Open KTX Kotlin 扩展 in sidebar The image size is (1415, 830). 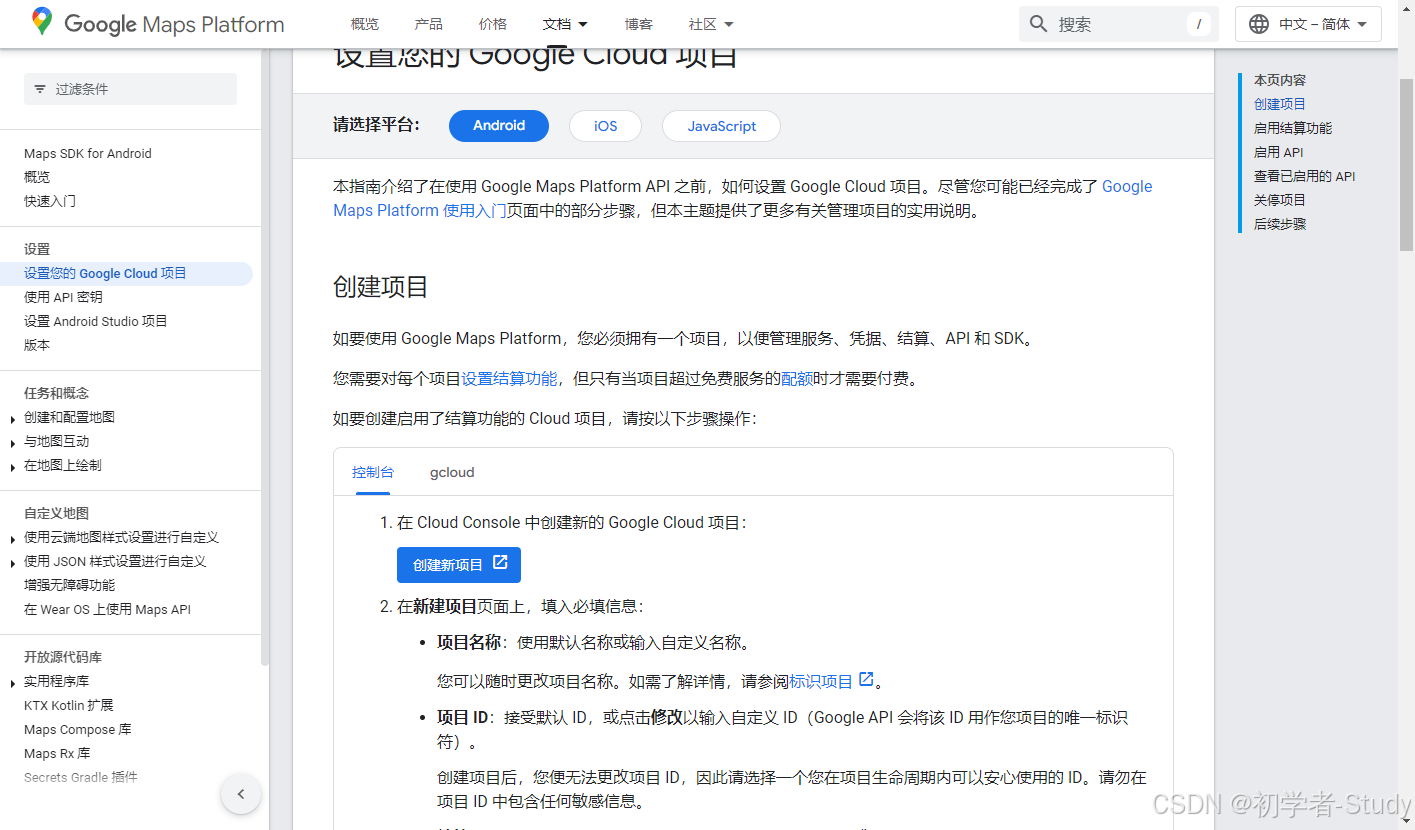[69, 705]
